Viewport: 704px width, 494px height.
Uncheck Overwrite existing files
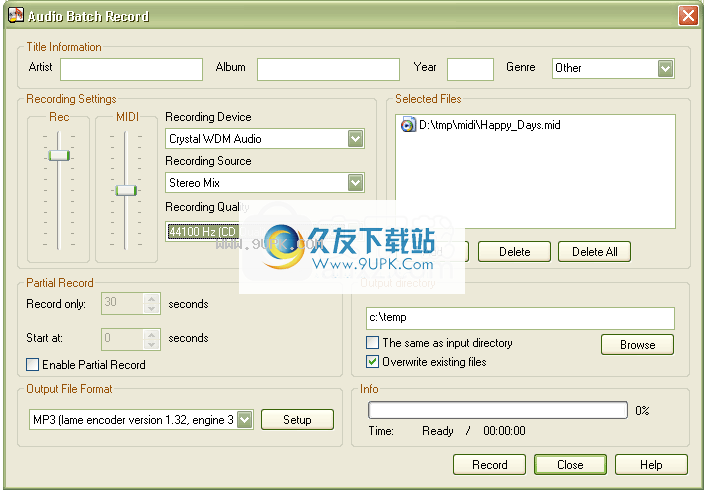372,362
